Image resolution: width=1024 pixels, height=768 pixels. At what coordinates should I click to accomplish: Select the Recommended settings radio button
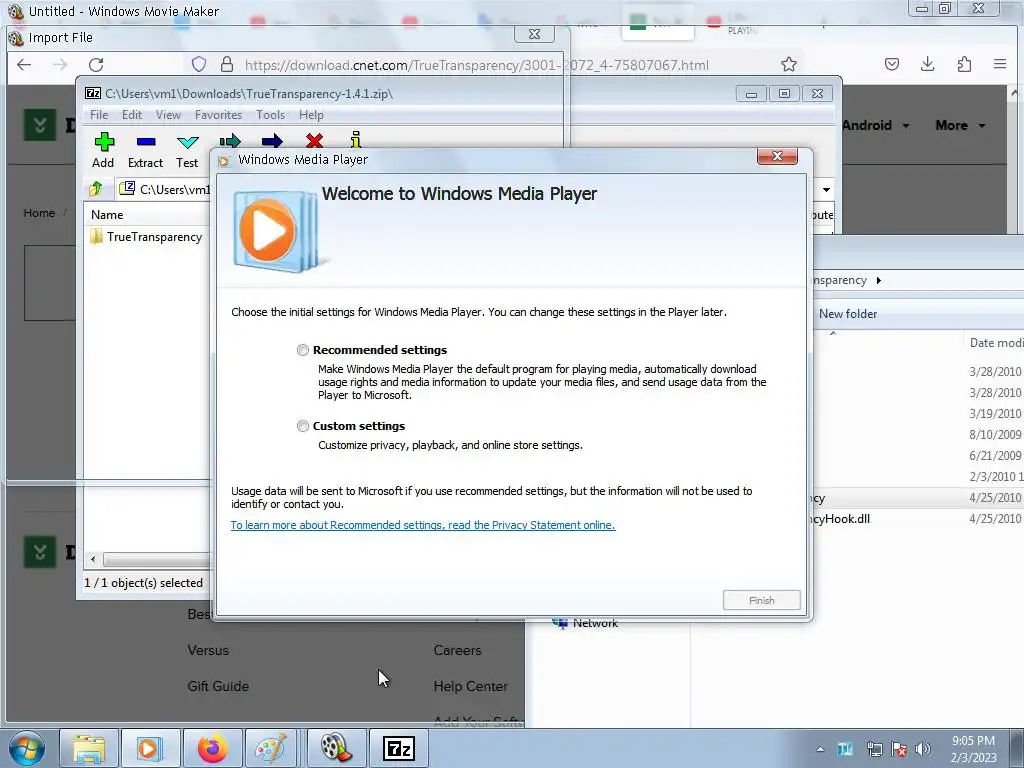pyautogui.click(x=302, y=350)
